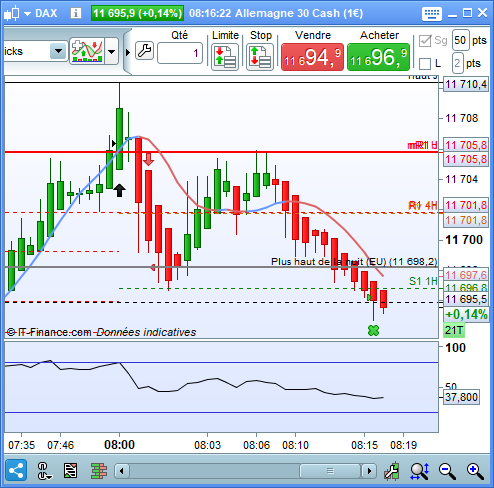Zoom in using the plus magnifier
Screen dimensions: 494x488
click(475, 471)
